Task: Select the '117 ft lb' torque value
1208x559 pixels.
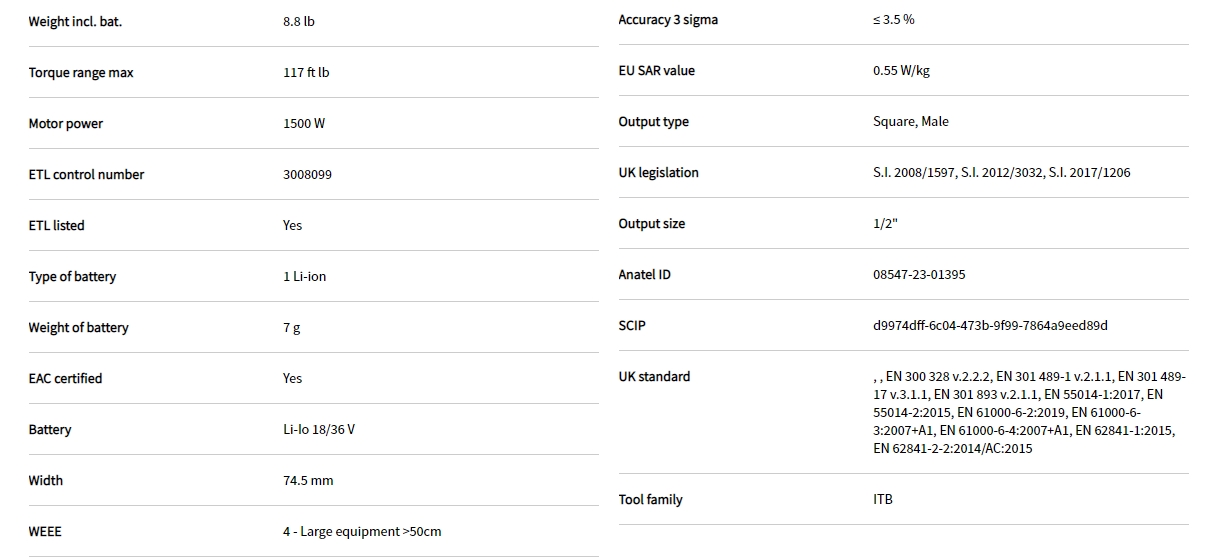Action: 306,73
